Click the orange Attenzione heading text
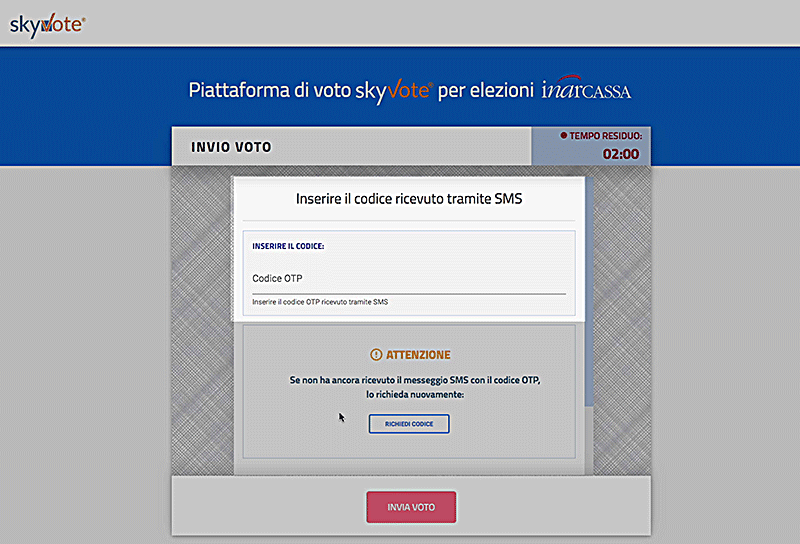800x544 pixels. [x=418, y=354]
